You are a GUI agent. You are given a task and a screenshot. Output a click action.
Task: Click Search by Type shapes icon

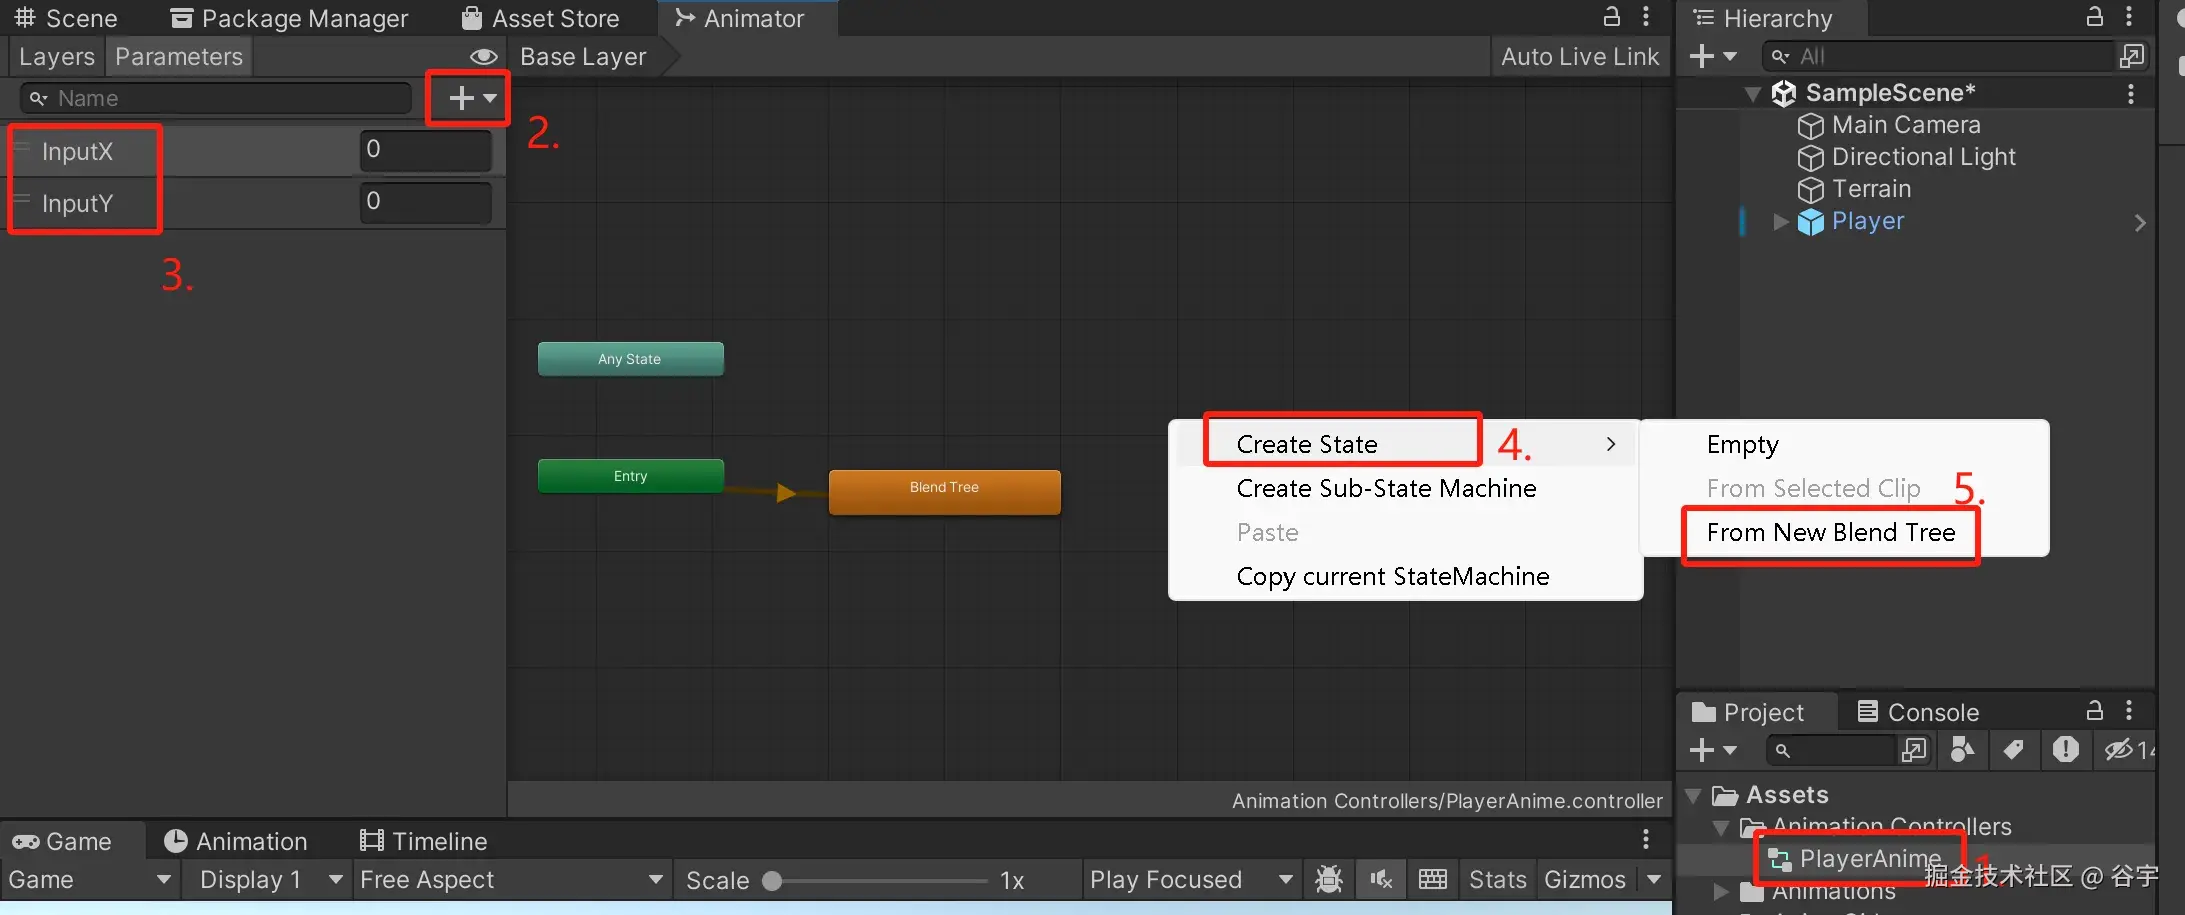pyautogui.click(x=1962, y=749)
